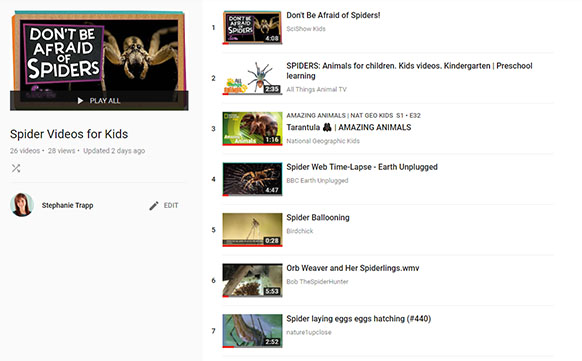Image resolution: width=582 pixels, height=361 pixels.
Task: Open the Spider laying eggs thumbnail
Action: coord(252,331)
